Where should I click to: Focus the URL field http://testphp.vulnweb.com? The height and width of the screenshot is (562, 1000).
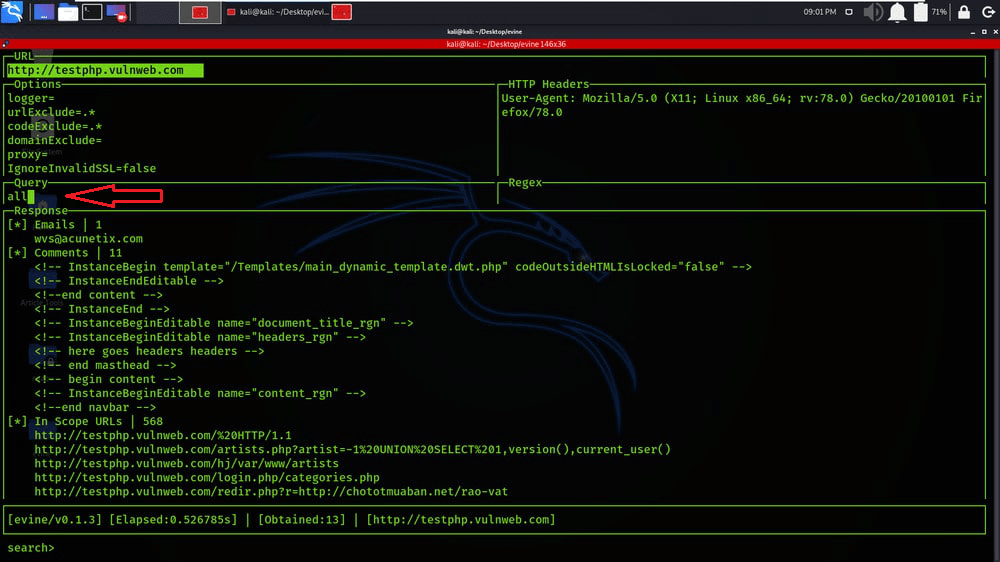pyautogui.click(x=105, y=70)
